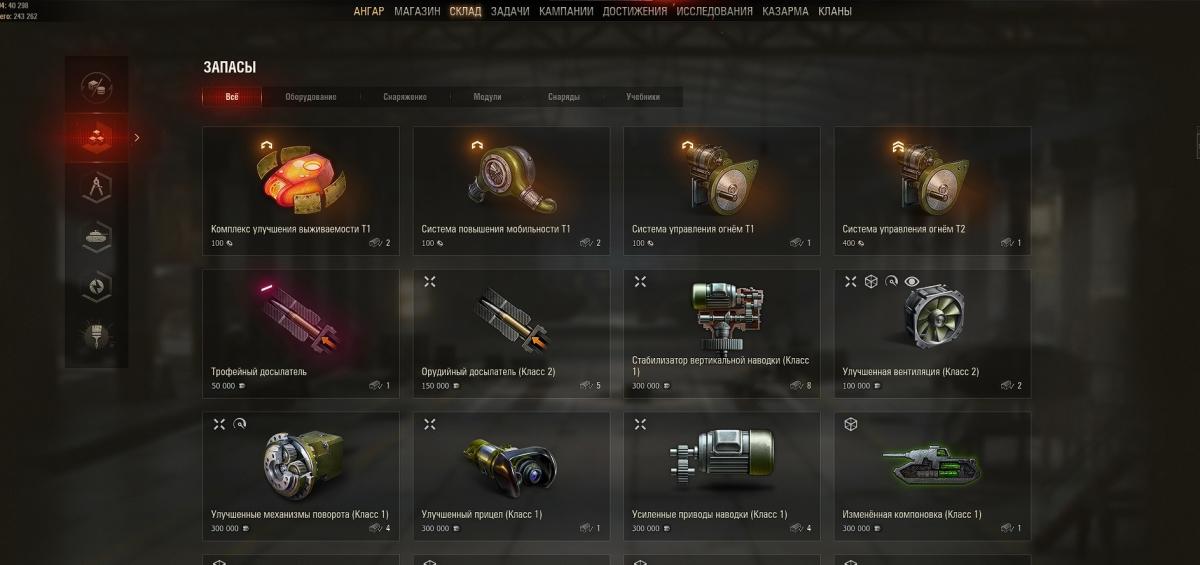Go to ИССЛЕДОВАНИЯ in the top menu
The height and width of the screenshot is (565, 1200).
(714, 12)
